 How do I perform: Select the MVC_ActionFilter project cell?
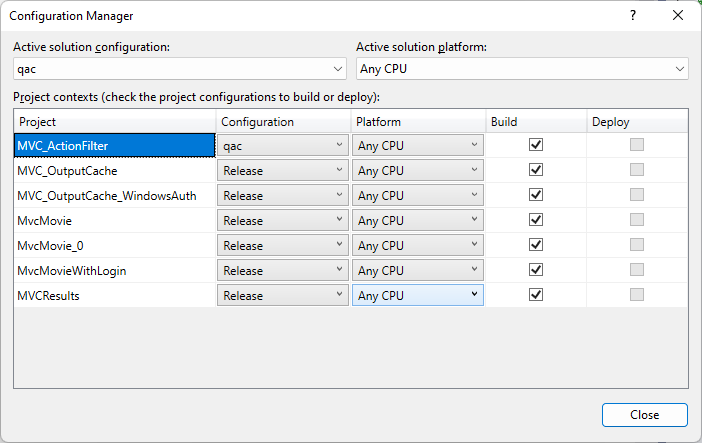115,145
